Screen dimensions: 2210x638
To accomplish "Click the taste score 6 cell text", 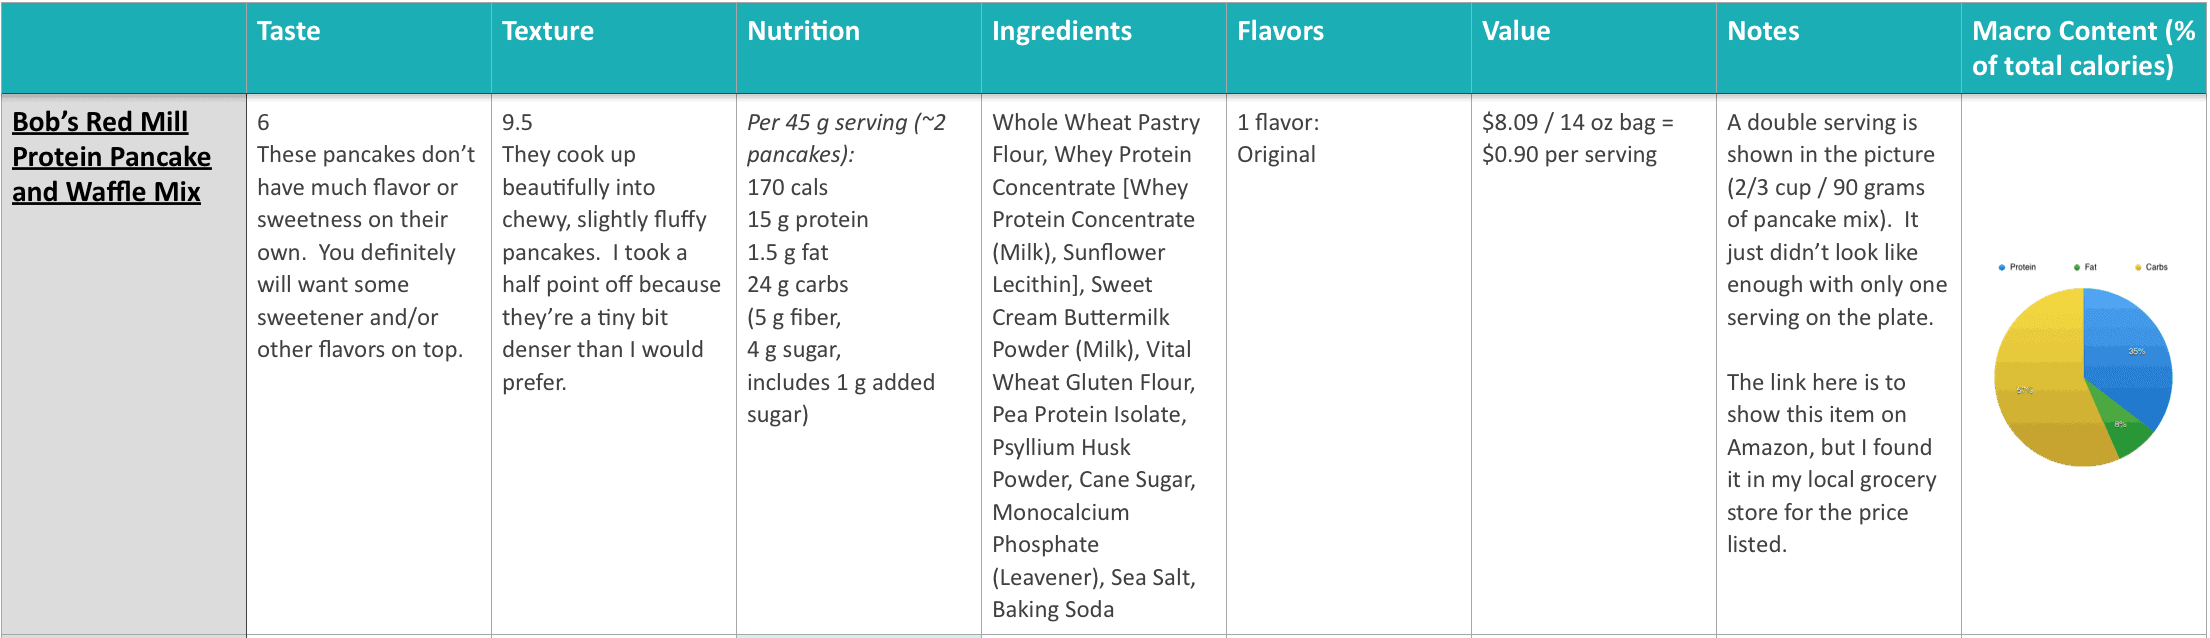I will coord(263,122).
